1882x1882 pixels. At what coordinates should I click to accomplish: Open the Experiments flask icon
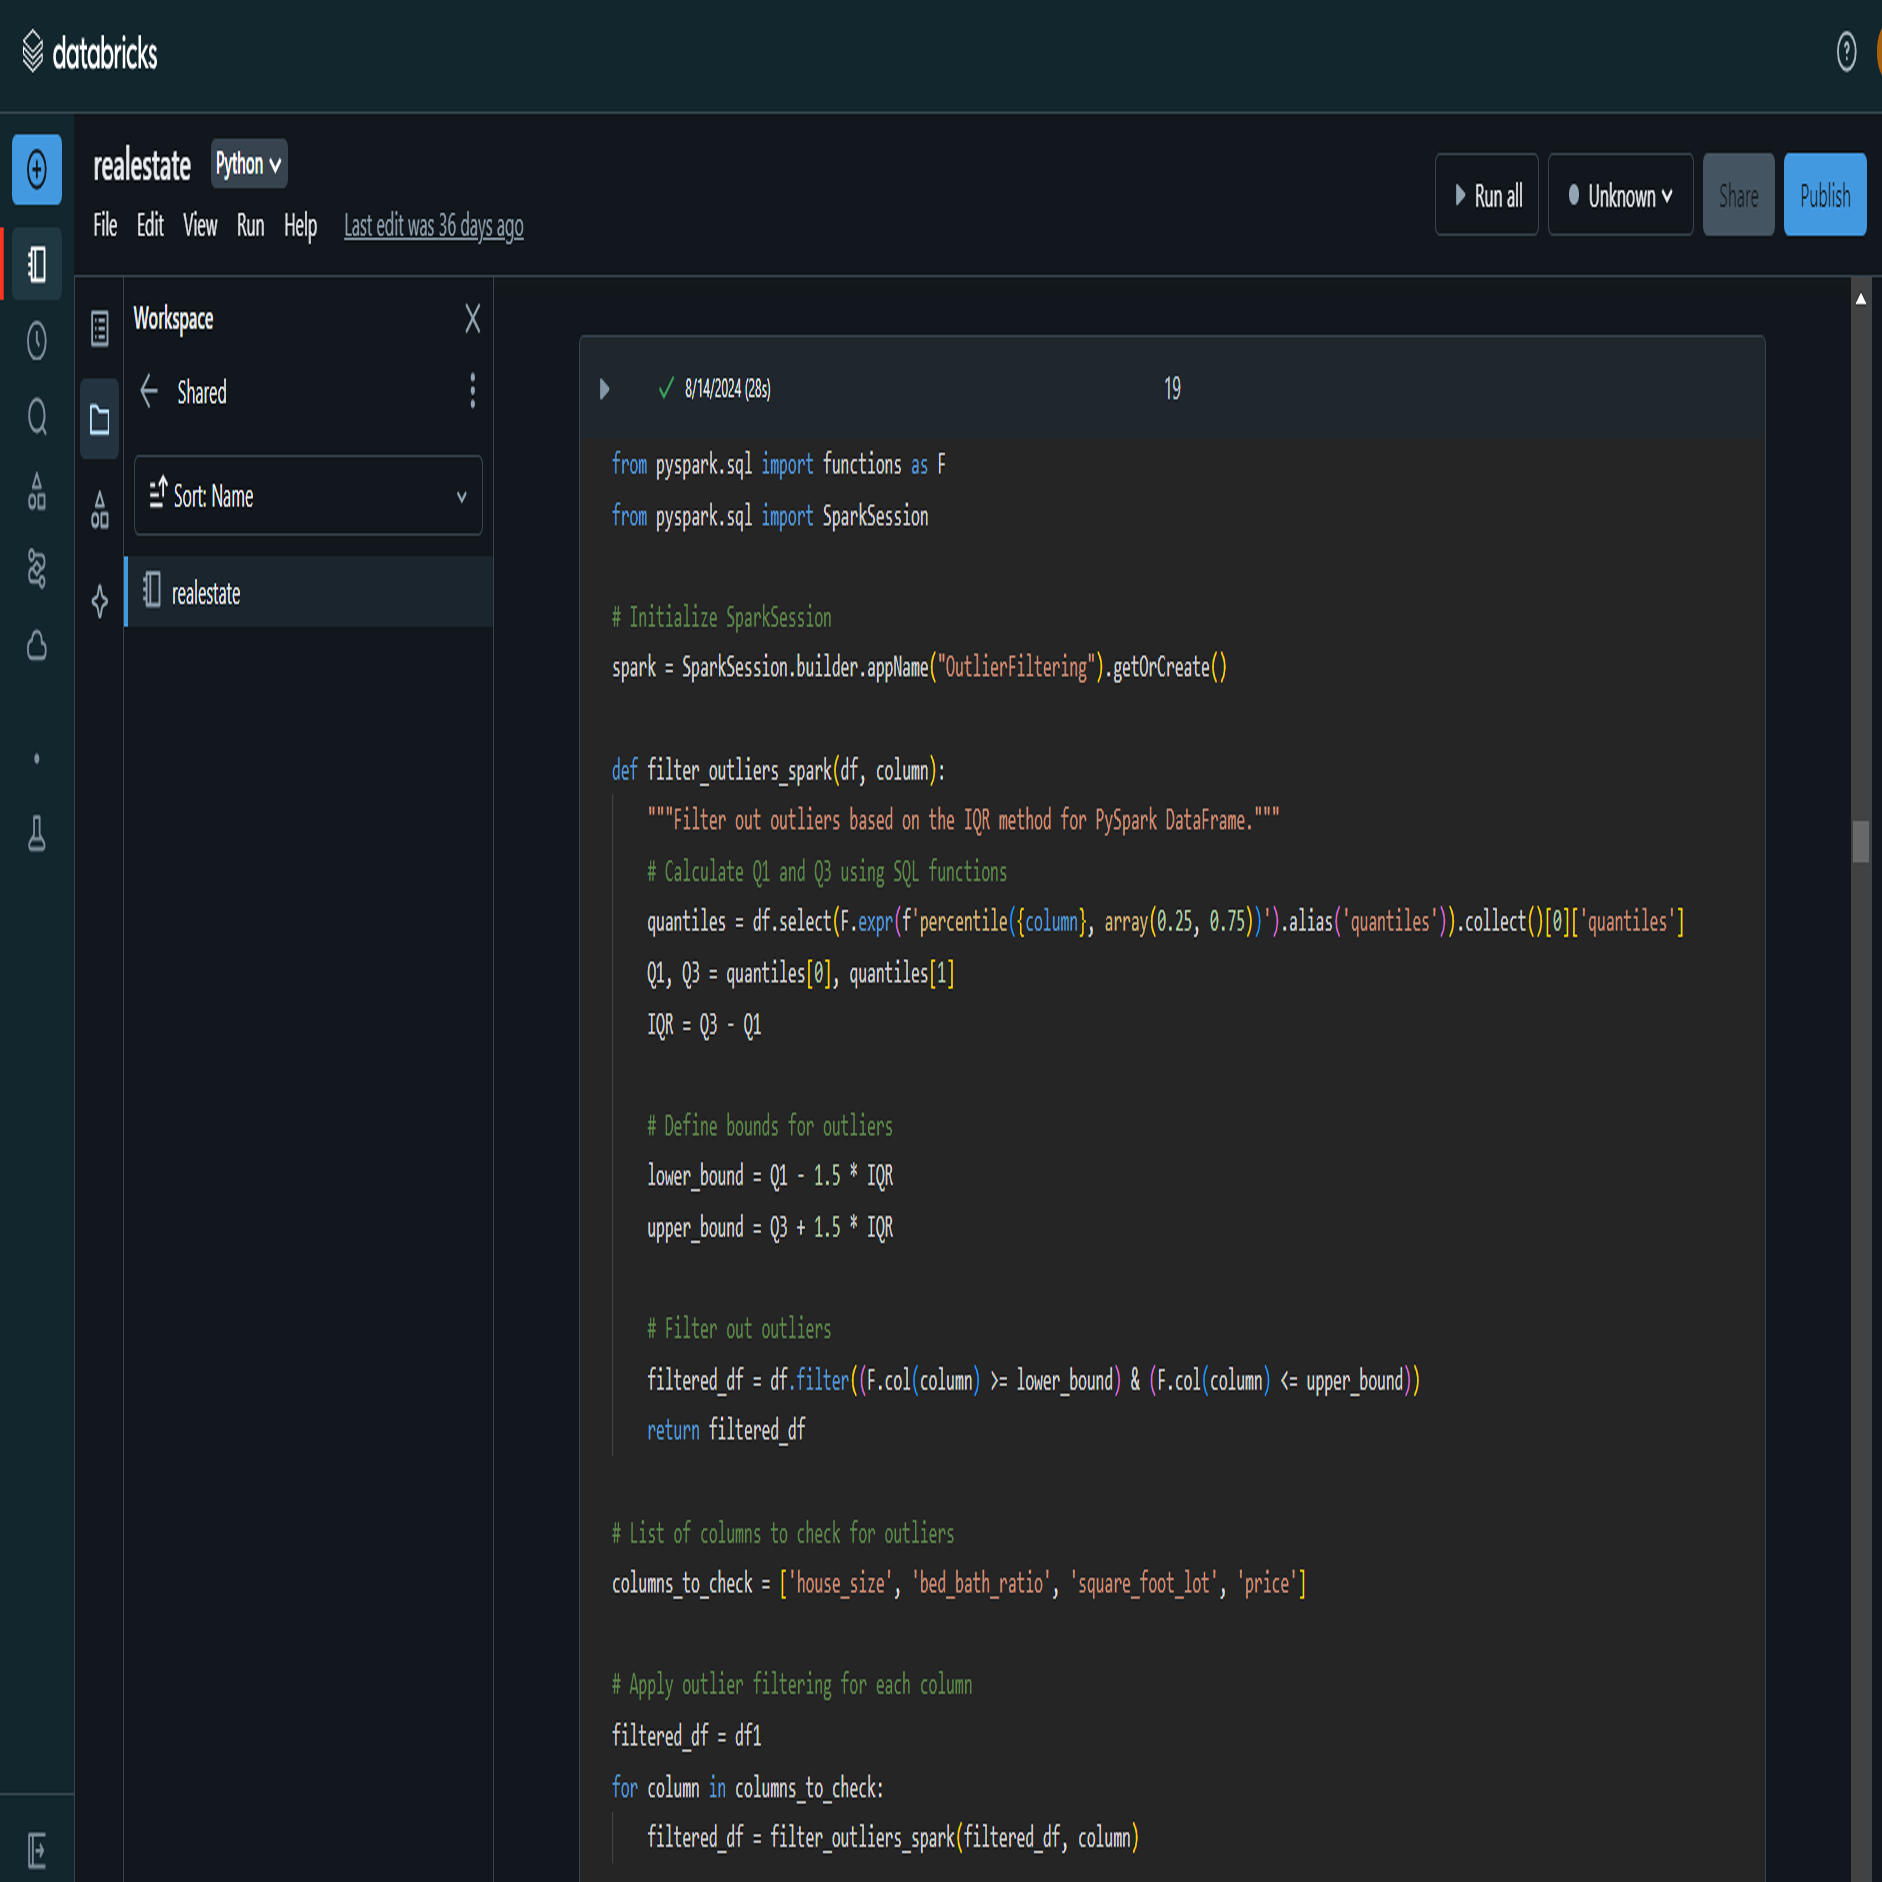pos(37,833)
